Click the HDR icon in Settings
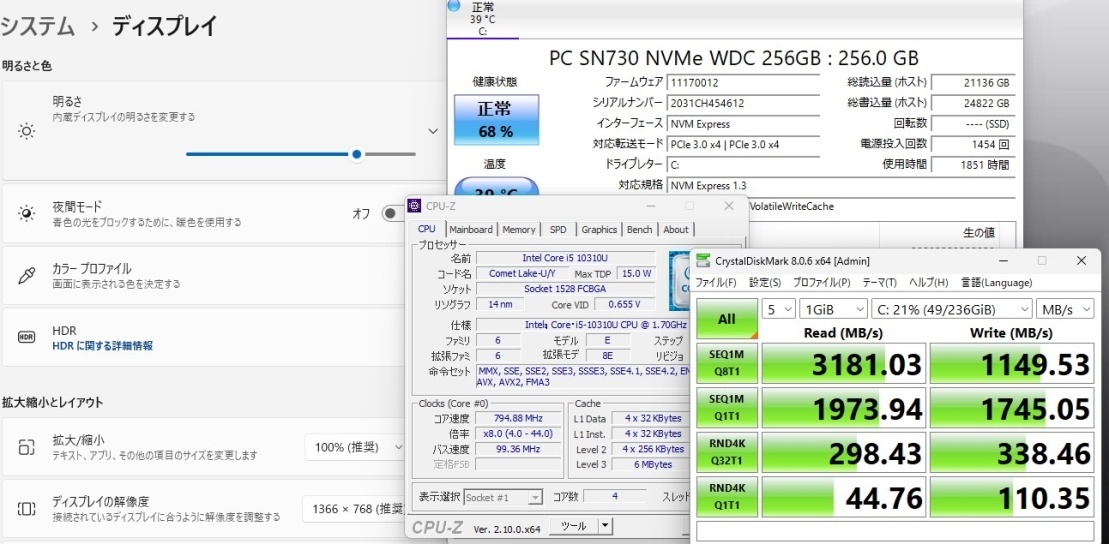Viewport: 1109px width, 544px height. pos(26,337)
